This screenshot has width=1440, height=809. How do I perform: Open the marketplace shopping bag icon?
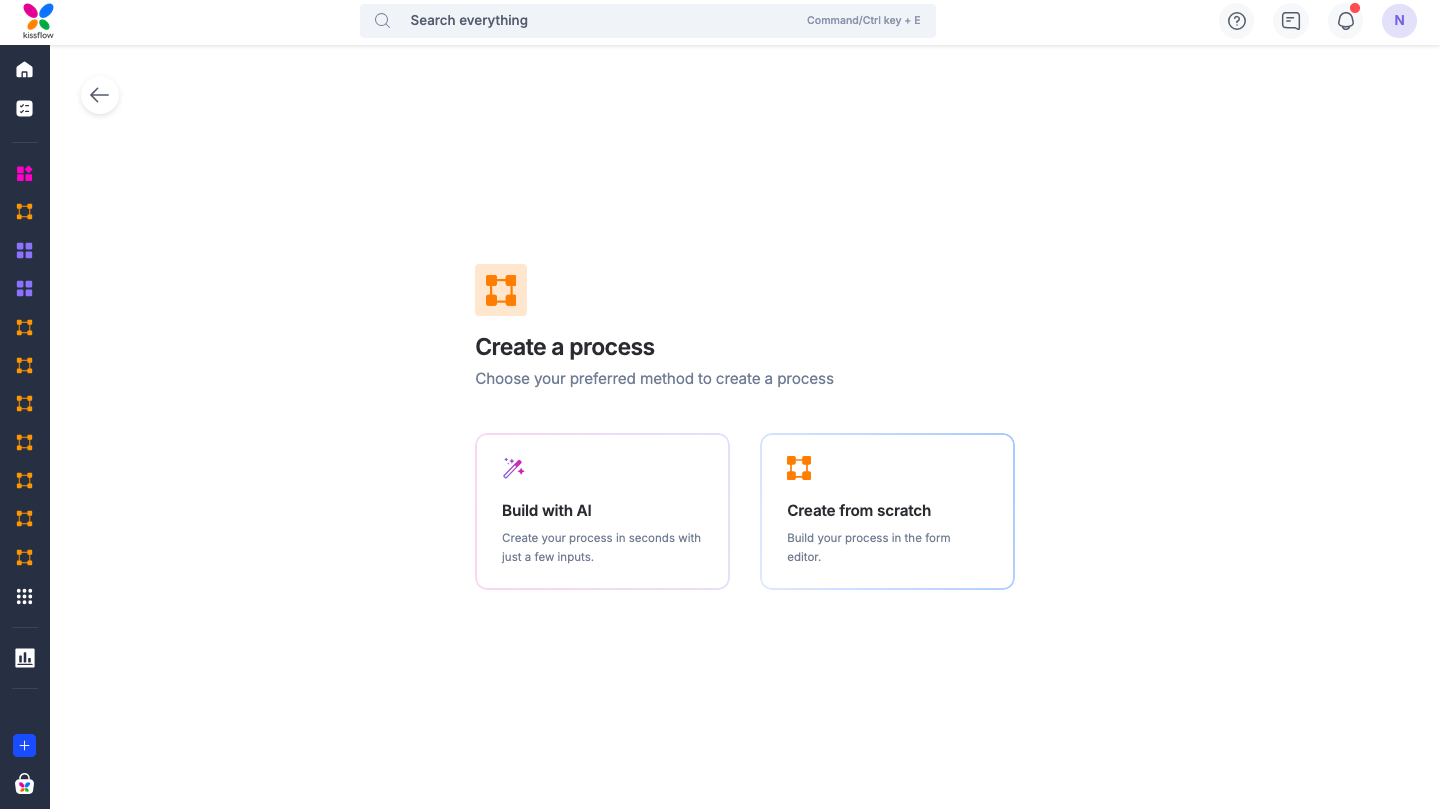25,784
